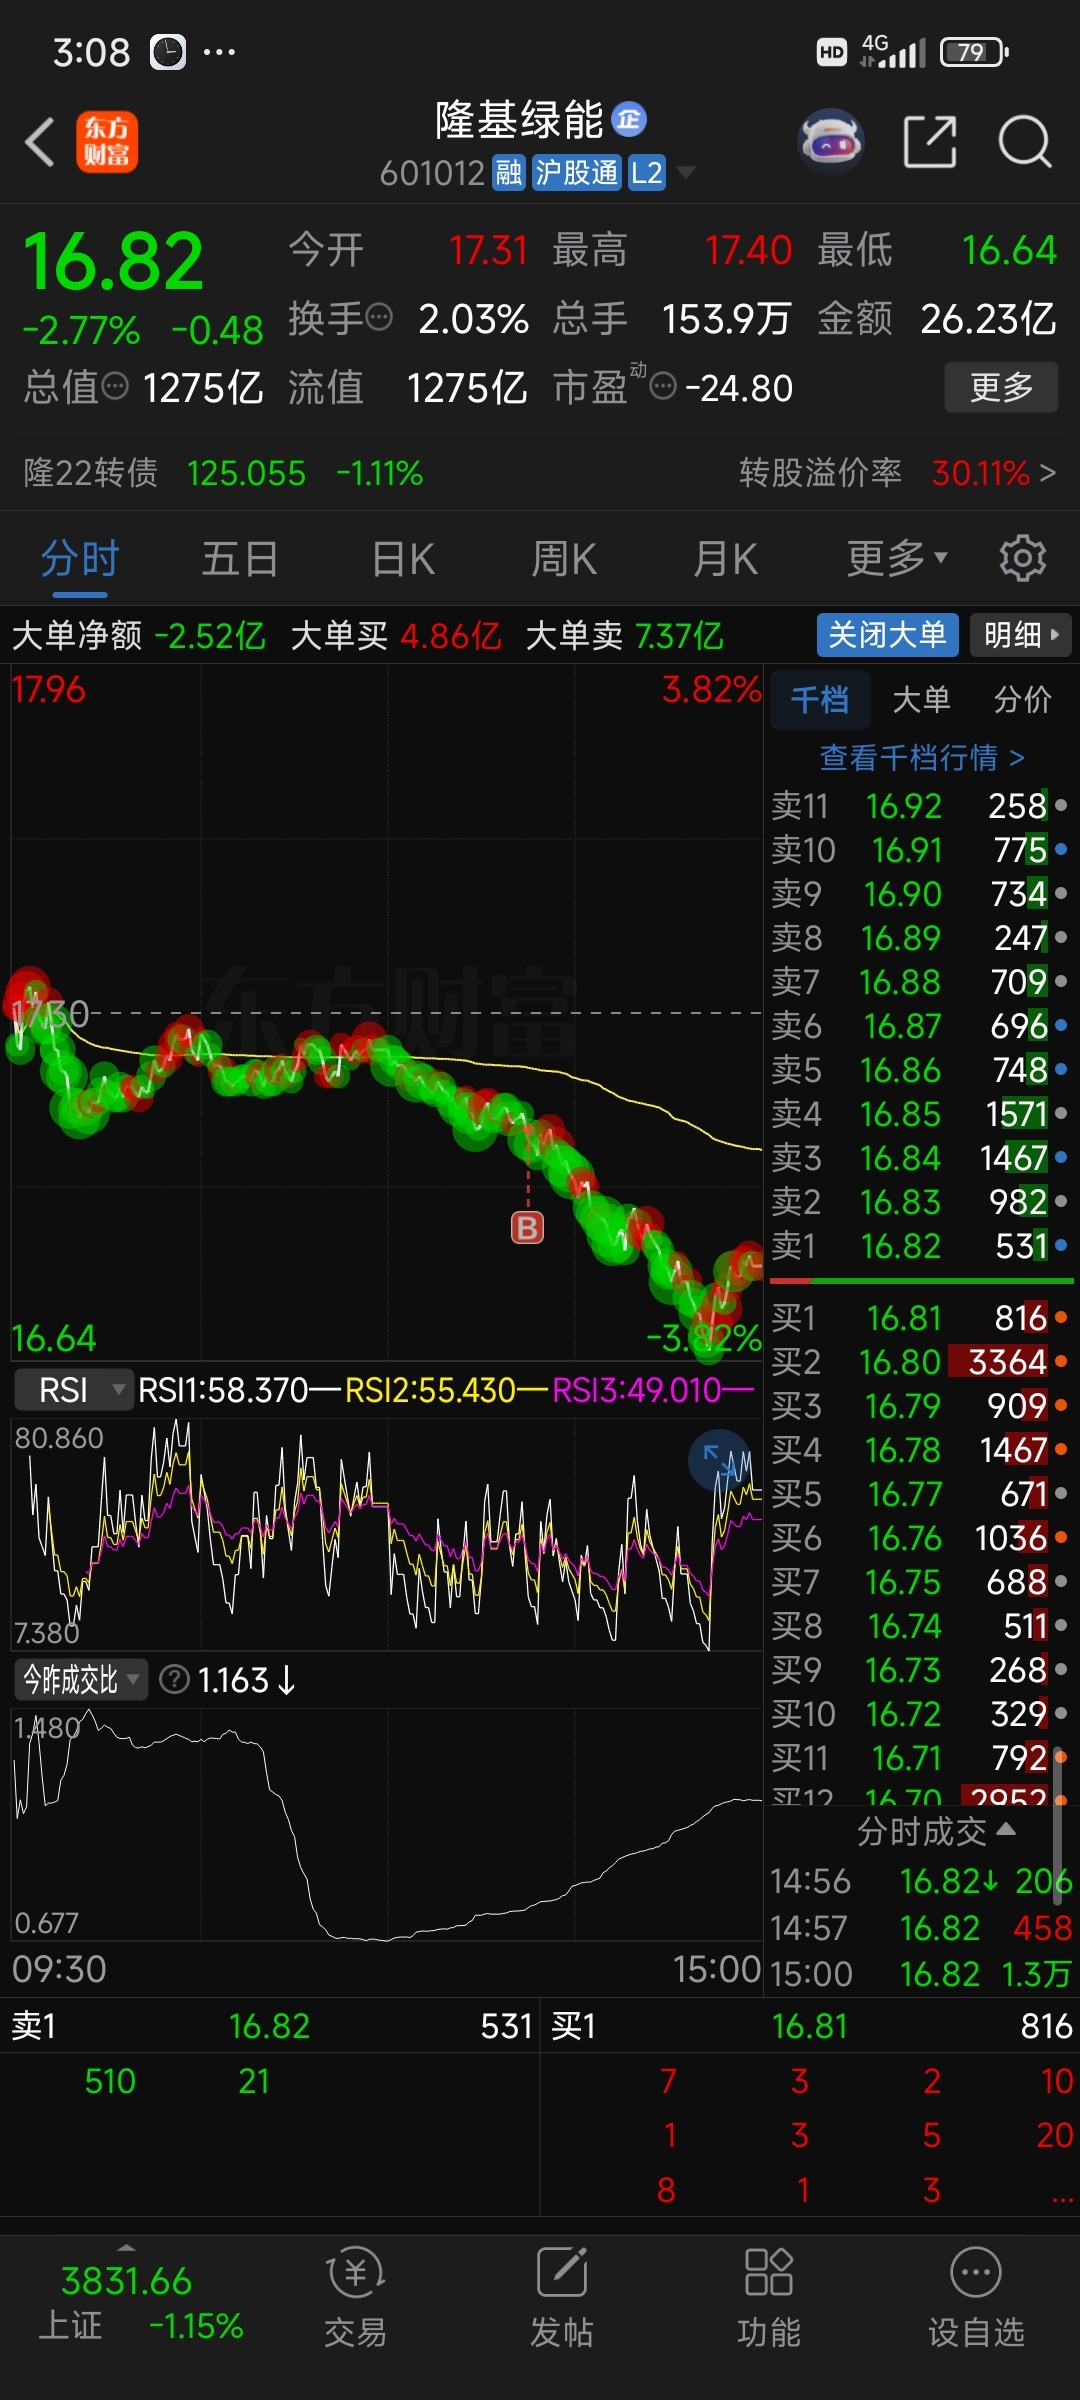Image resolution: width=1080 pixels, height=2400 pixels.
Task: Tap the info icon beside 总值
Action: tap(115, 385)
